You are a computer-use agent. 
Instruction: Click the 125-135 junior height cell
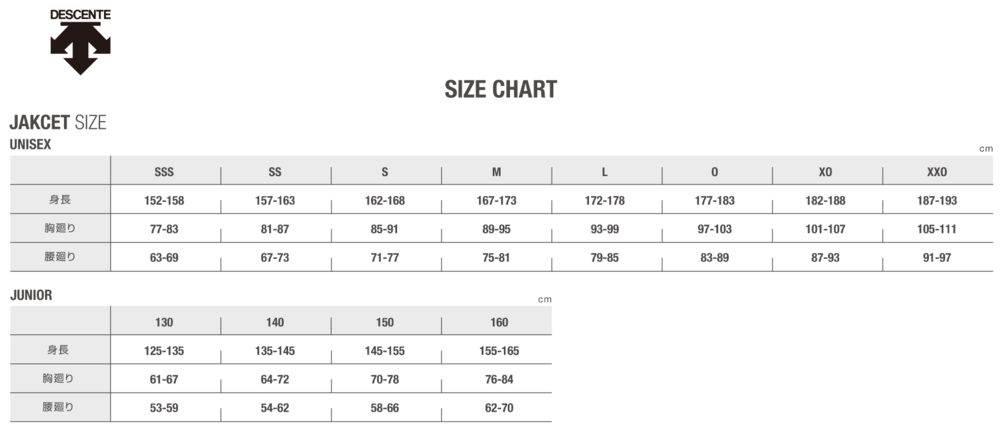(x=164, y=351)
